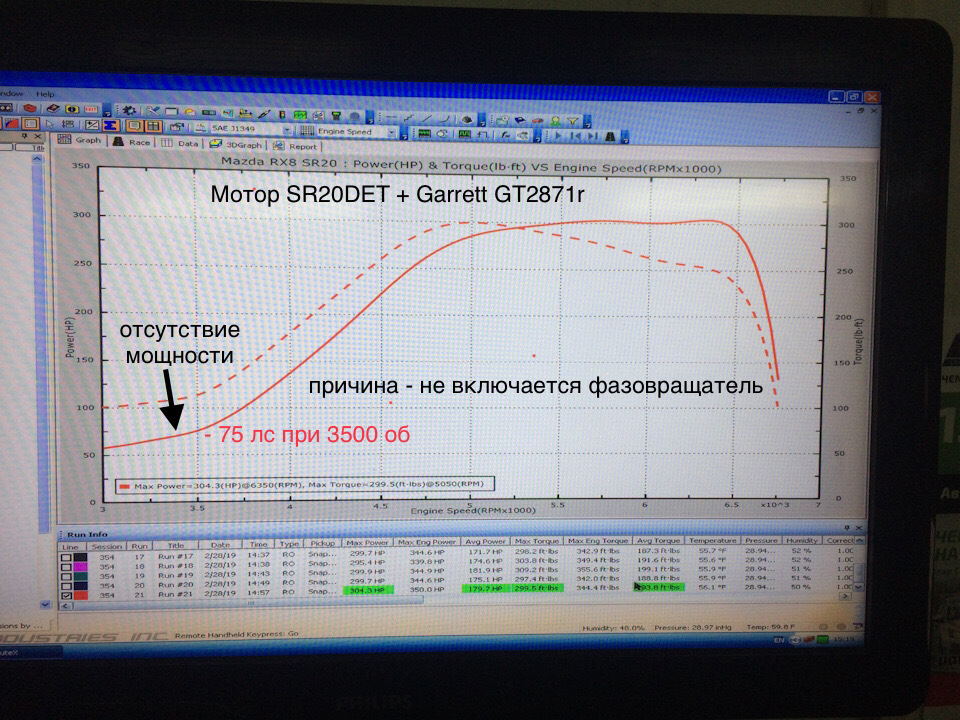Click the orange comment box icon
The image size is (960, 720).
[x=134, y=126]
